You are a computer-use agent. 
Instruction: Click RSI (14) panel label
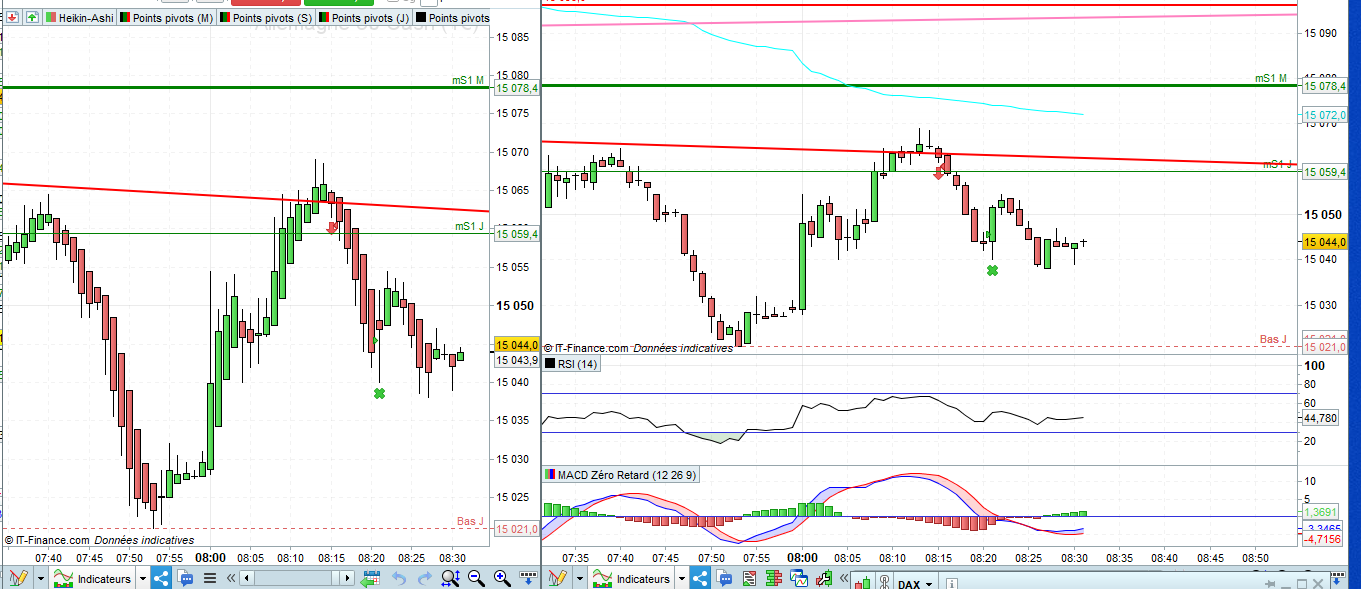click(x=570, y=364)
